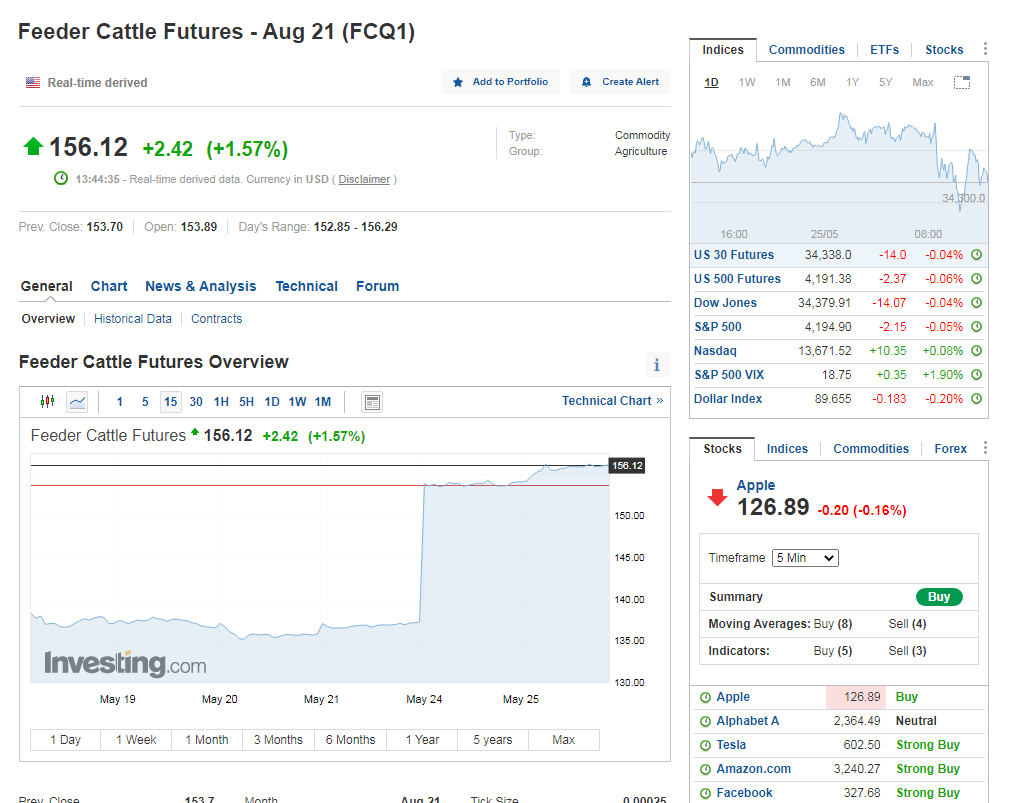This screenshot has height=803, width=1027.
Task: Click the US flag icon
Action: click(x=33, y=83)
